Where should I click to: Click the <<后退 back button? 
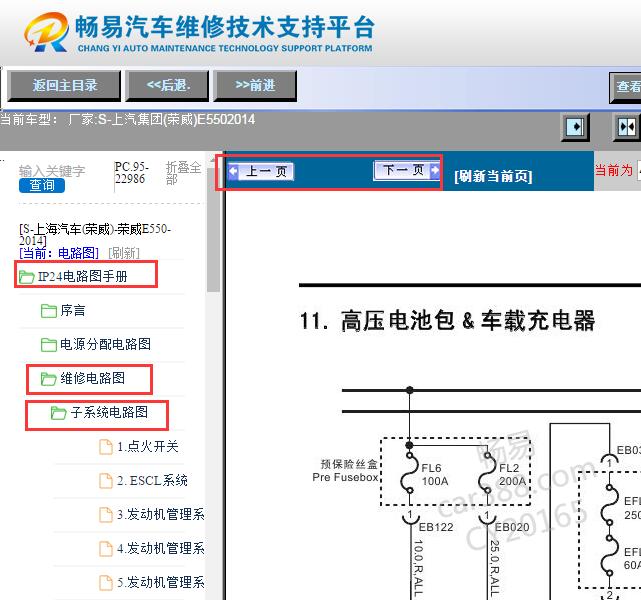pyautogui.click(x=168, y=85)
